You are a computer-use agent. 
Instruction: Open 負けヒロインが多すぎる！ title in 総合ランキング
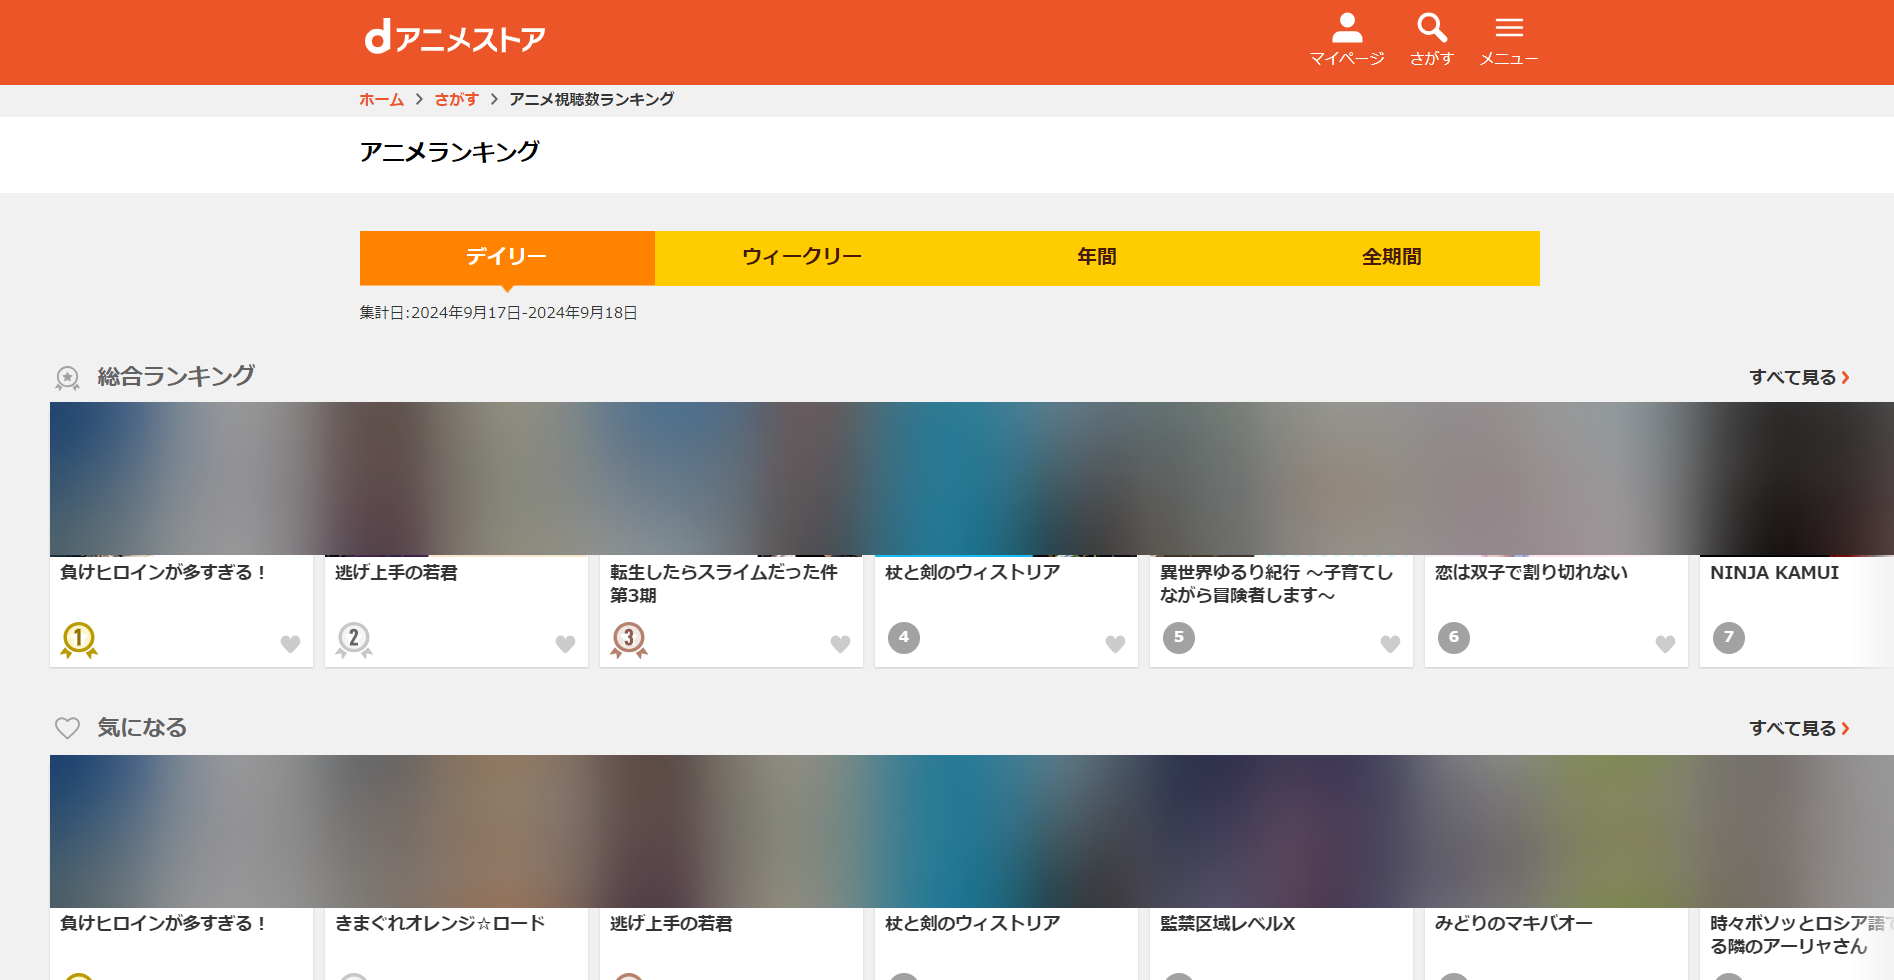pos(163,572)
